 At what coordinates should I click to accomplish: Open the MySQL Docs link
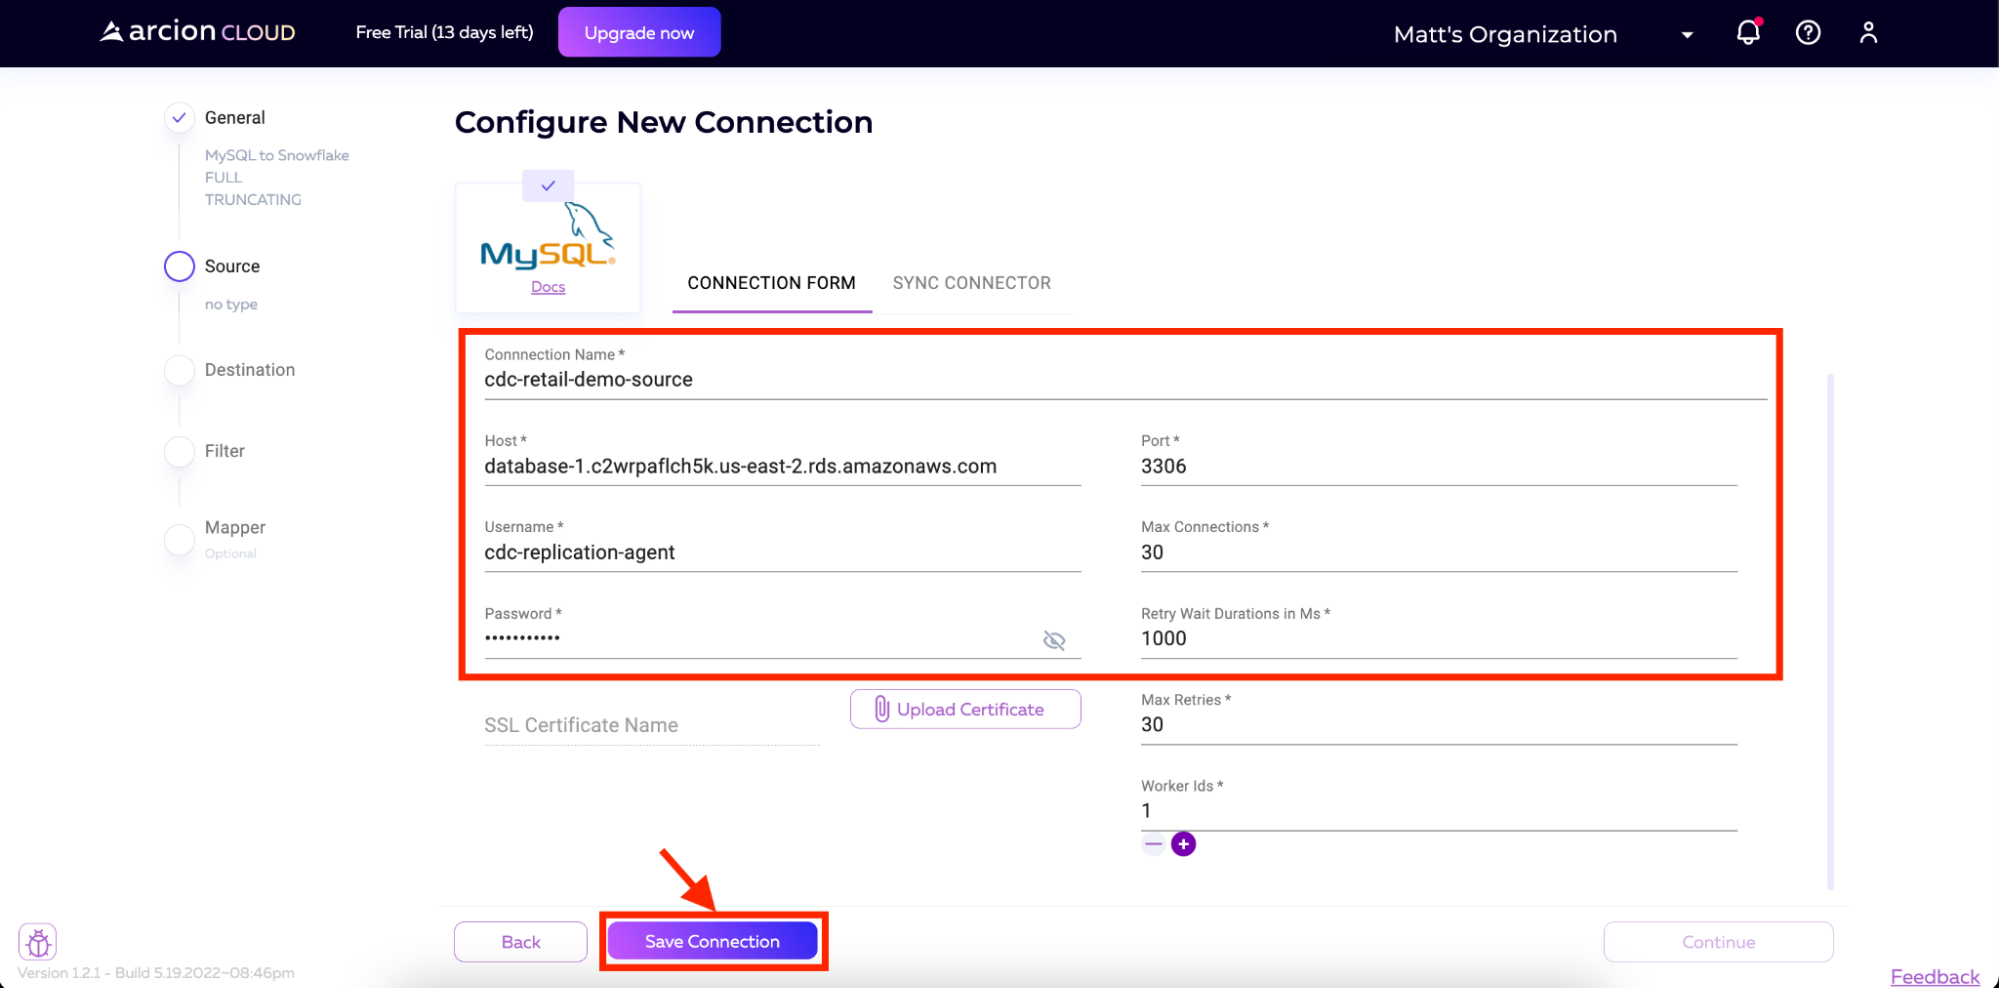548,287
